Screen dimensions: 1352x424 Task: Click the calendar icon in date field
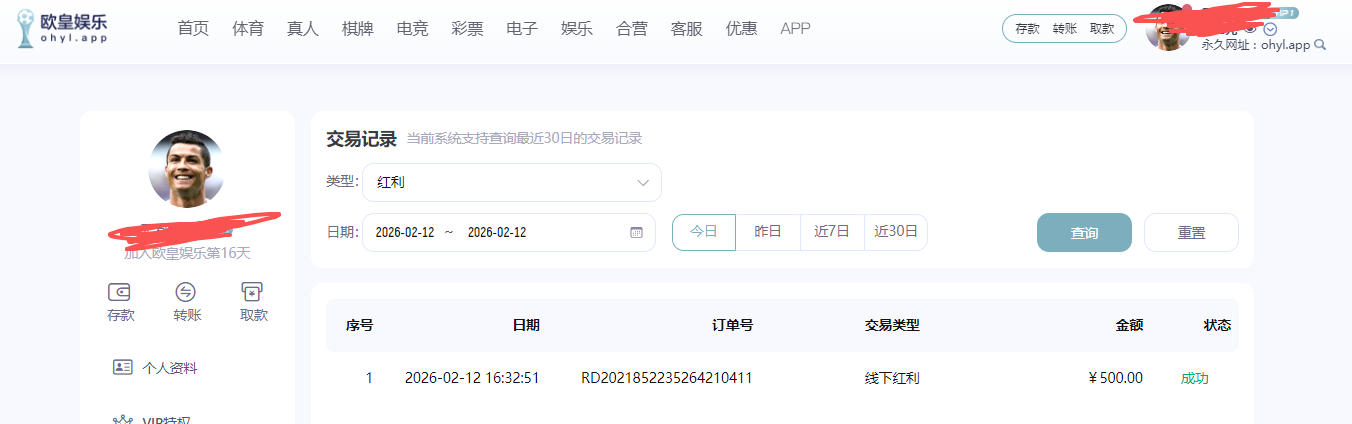pyautogui.click(x=636, y=232)
